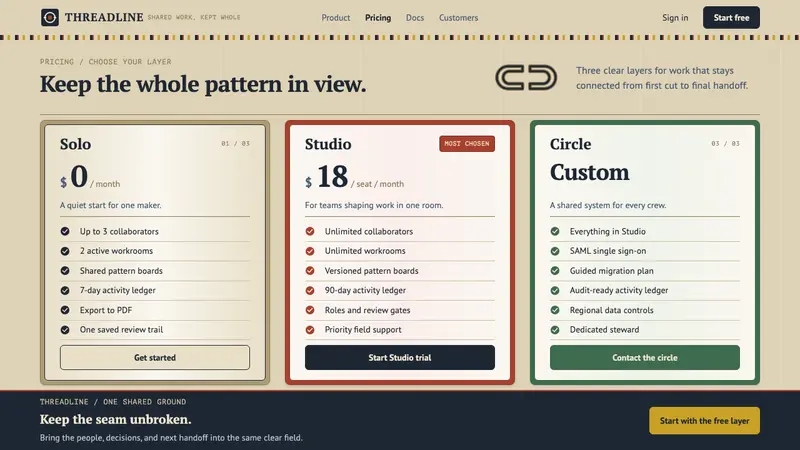800x450 pixels.
Task: Open the Pricing nav item
Action: [x=378, y=17]
